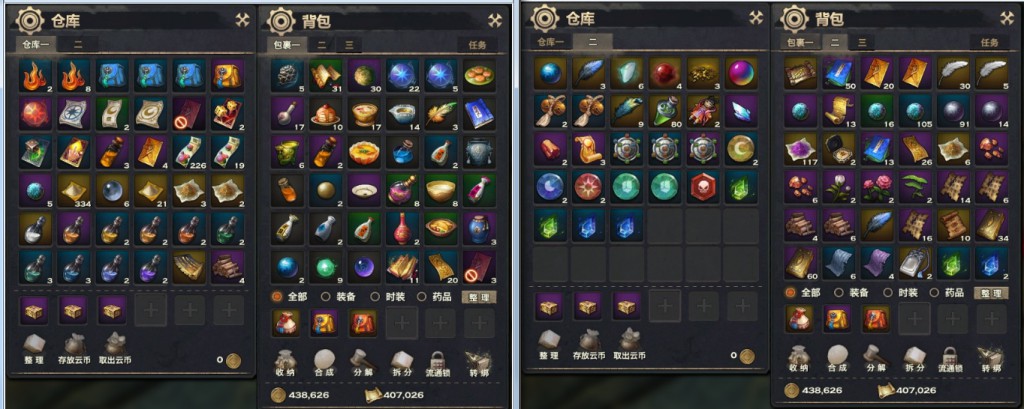1024x409 pixels.
Task: Select the plate of cookies food item
Action: 480,75
